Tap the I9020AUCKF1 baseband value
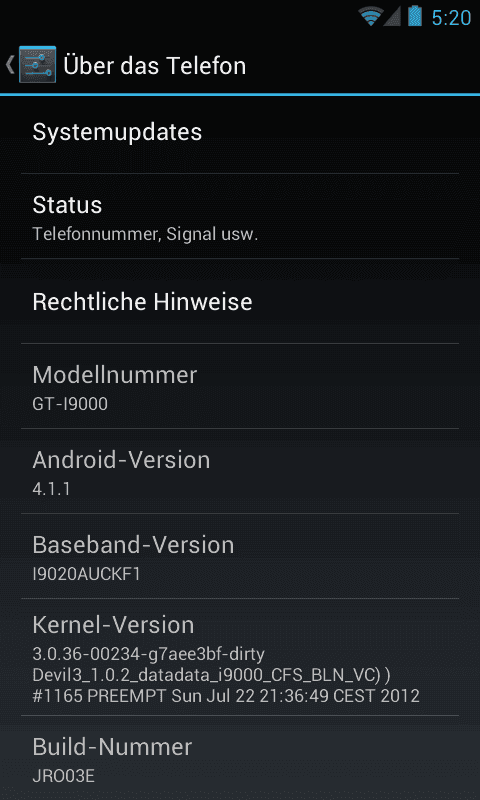Image resolution: width=480 pixels, height=800 pixels. coord(86,574)
